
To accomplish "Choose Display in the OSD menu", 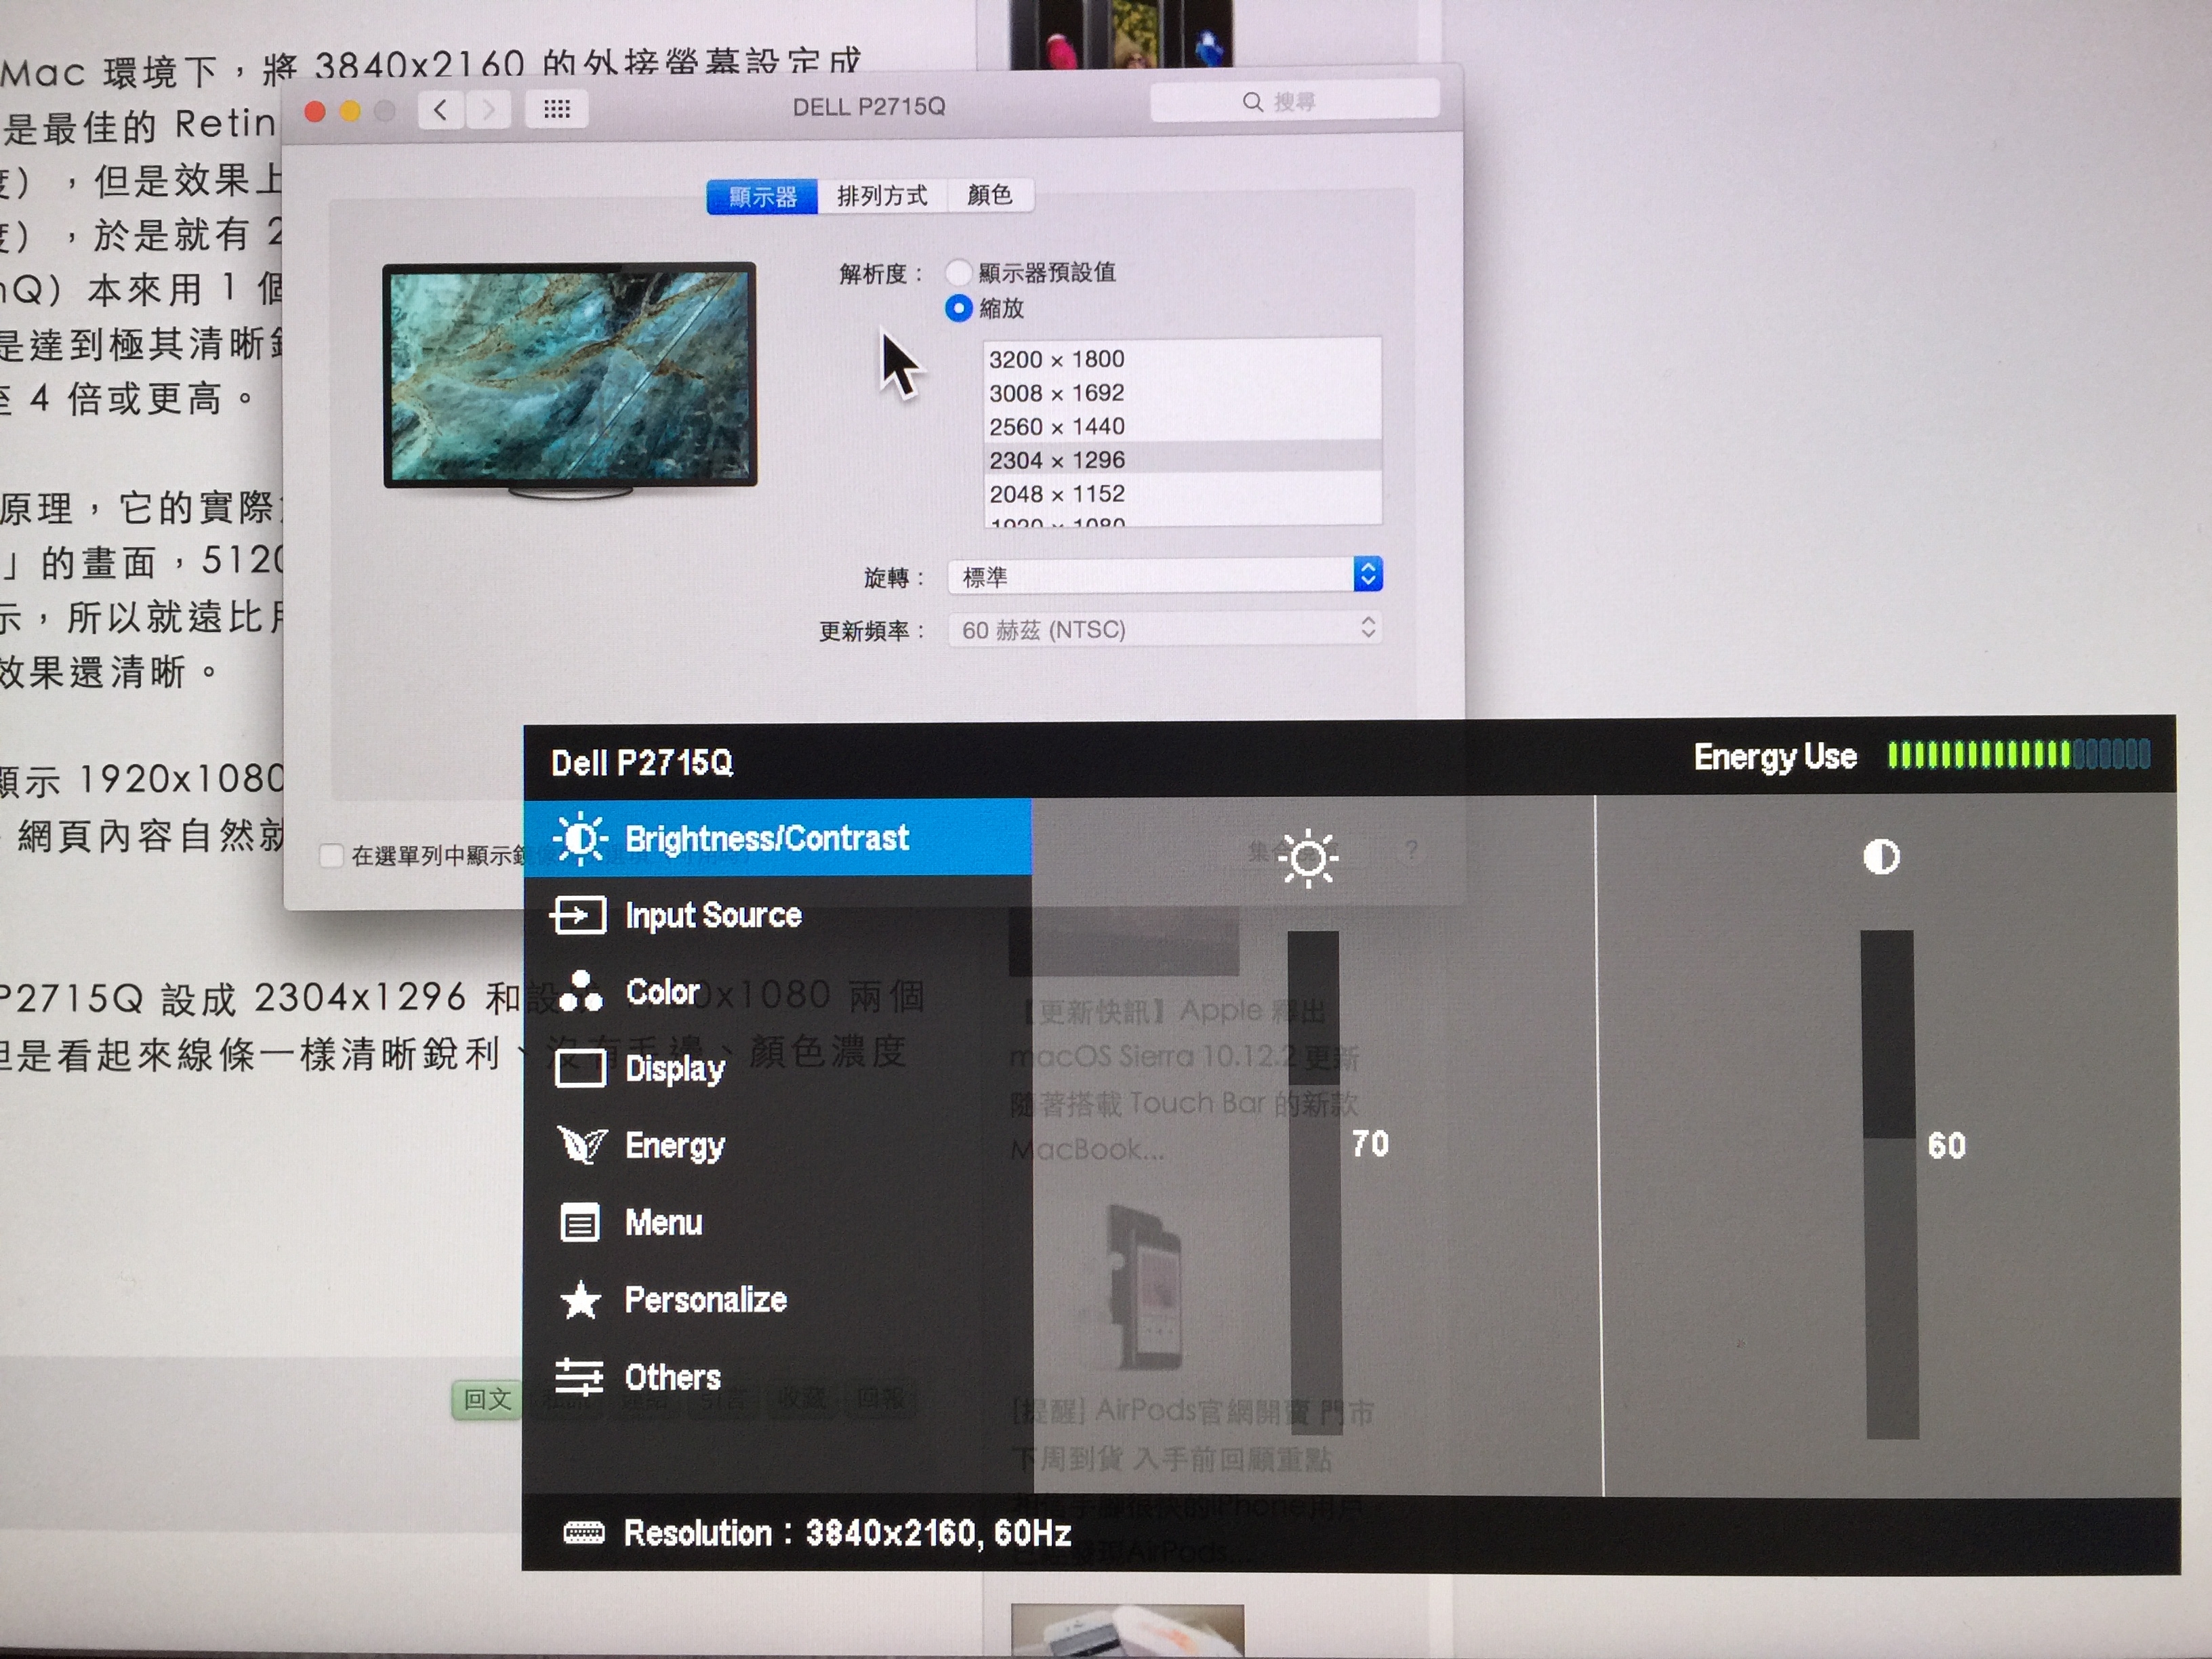I will [x=777, y=1068].
